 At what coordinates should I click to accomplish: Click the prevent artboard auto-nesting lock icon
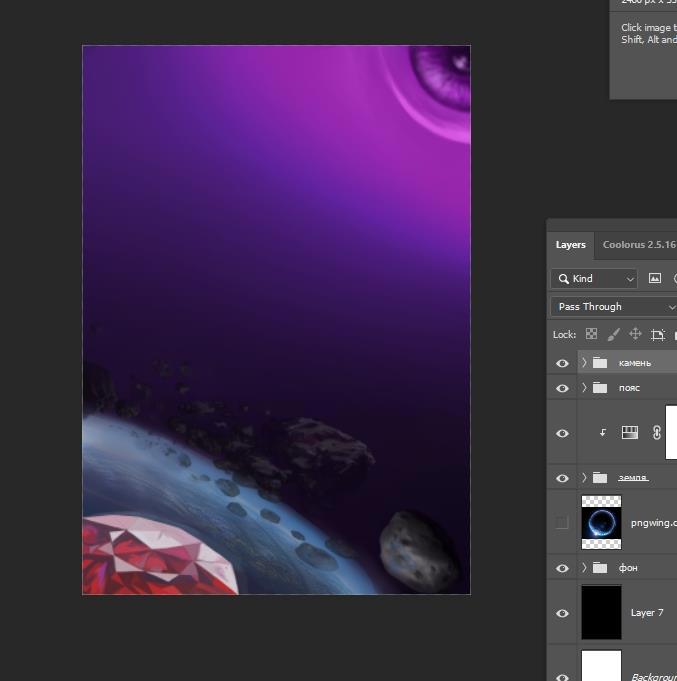coord(657,335)
